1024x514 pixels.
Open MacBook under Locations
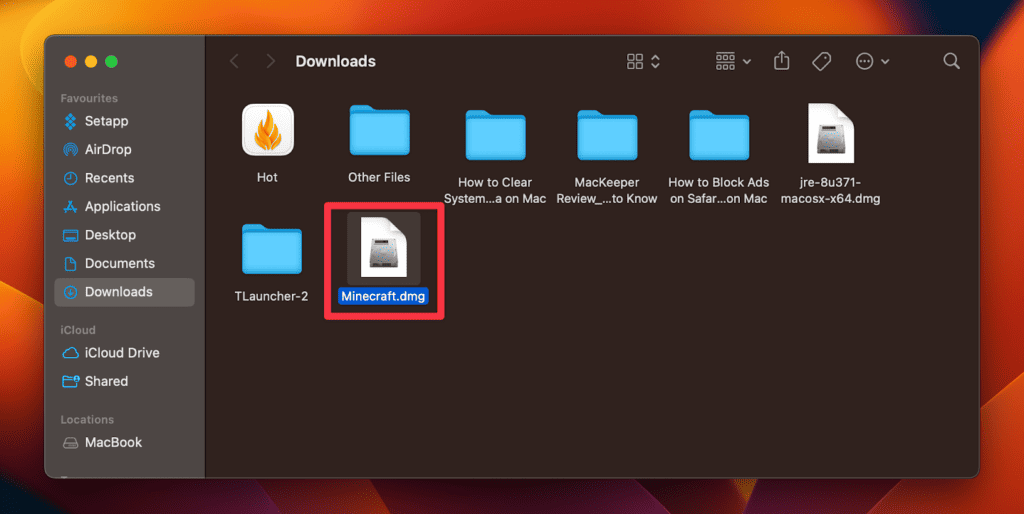pos(124,442)
